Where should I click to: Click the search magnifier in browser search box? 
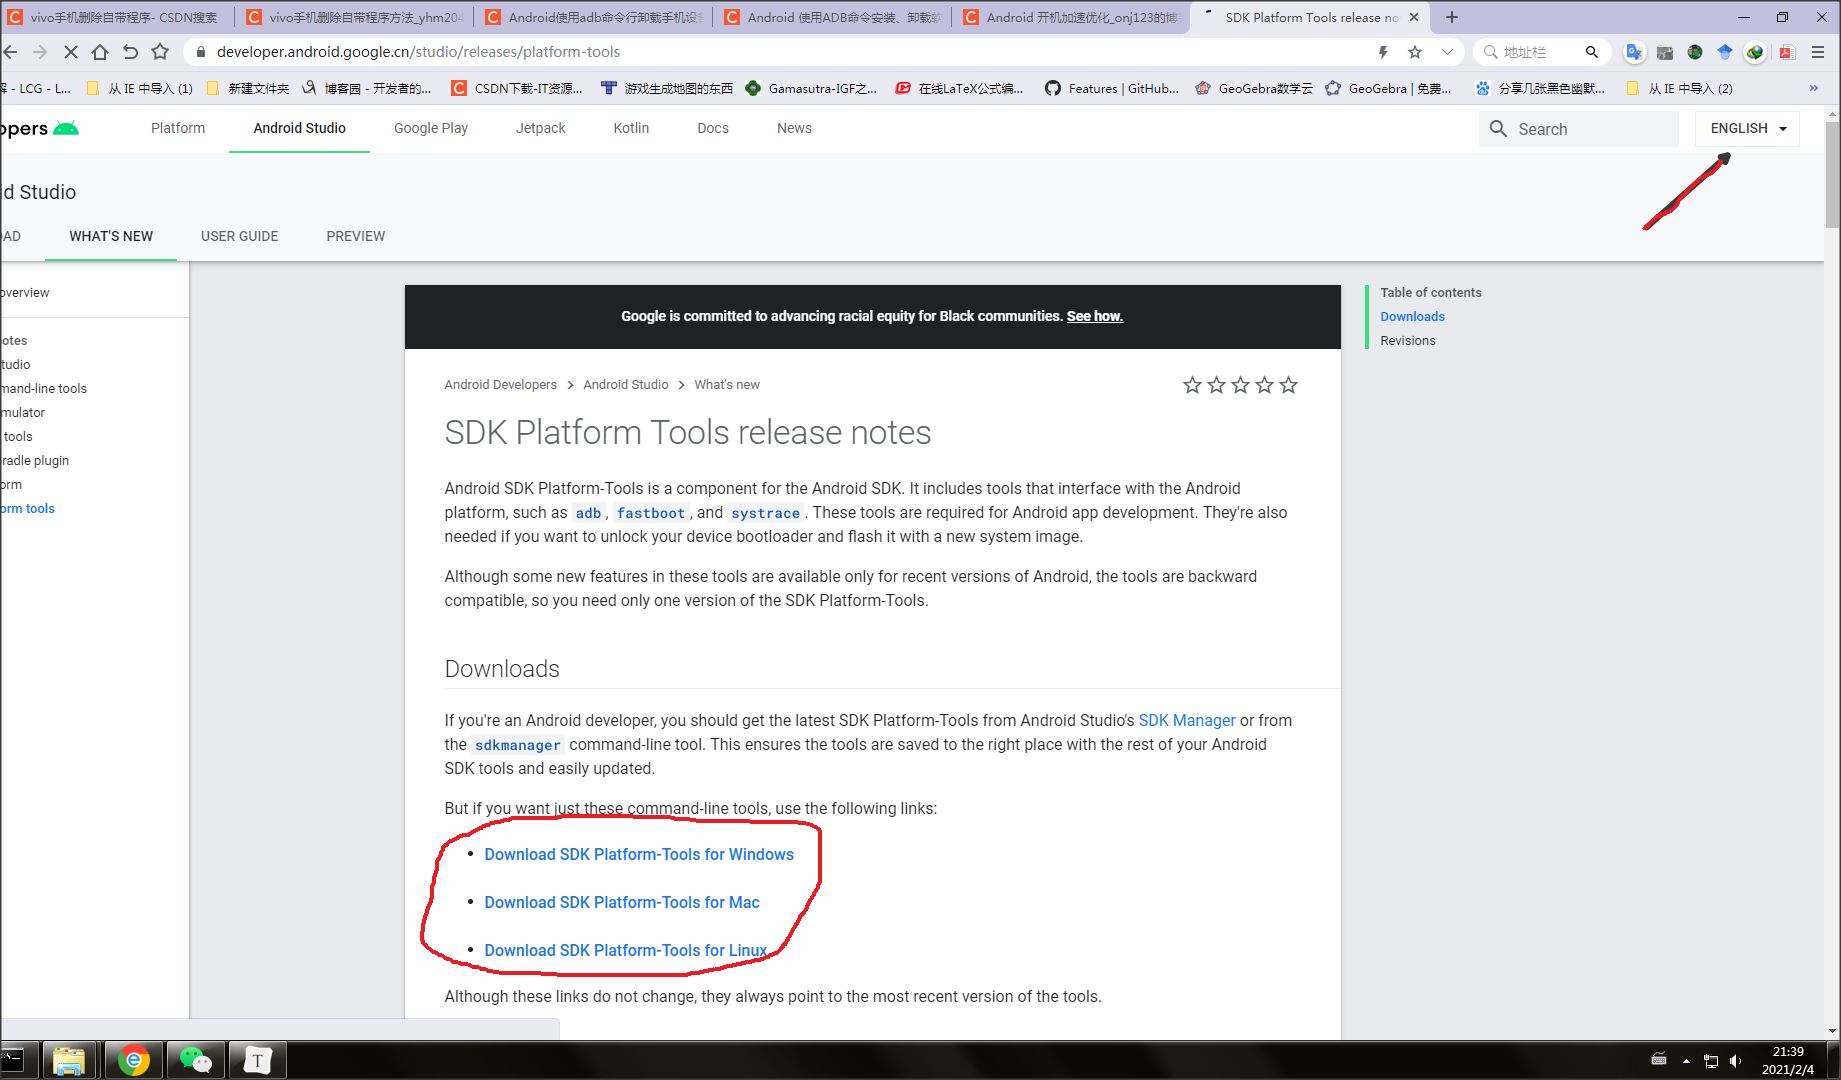tap(1592, 52)
